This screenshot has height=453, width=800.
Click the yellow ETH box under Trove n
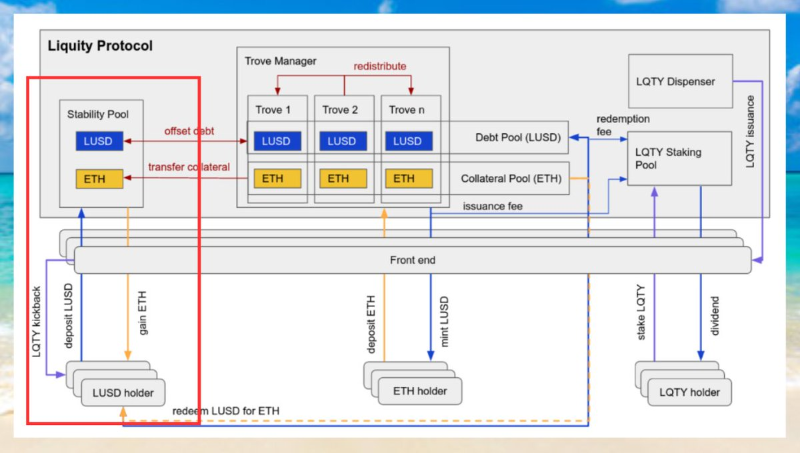coord(409,179)
